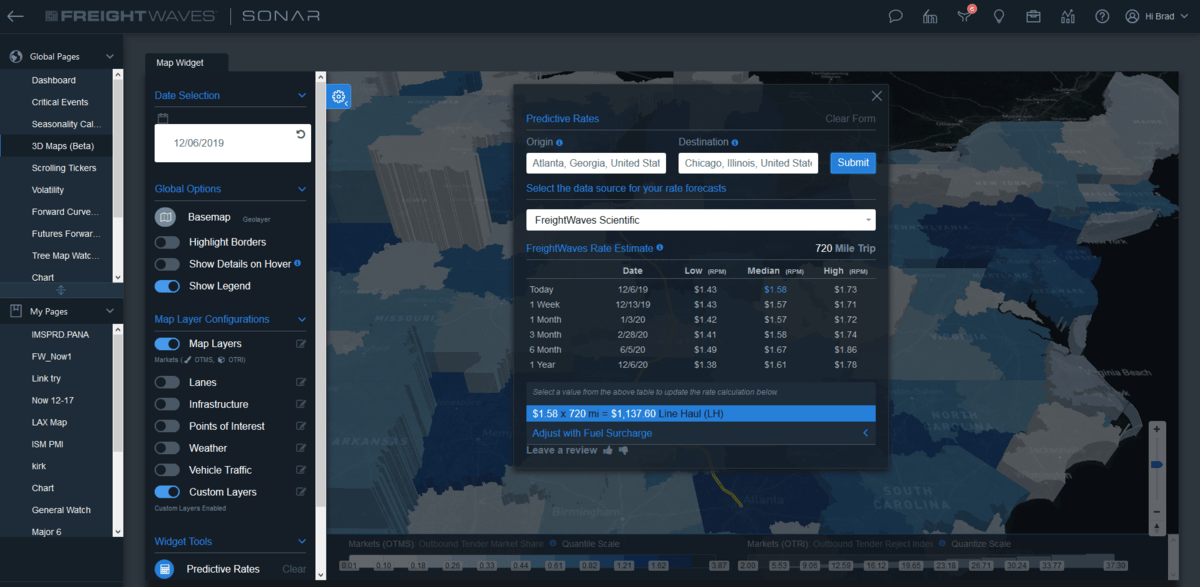This screenshot has height=587, width=1200.
Task: Turn off the Map Layers toggle
Action: (167, 344)
